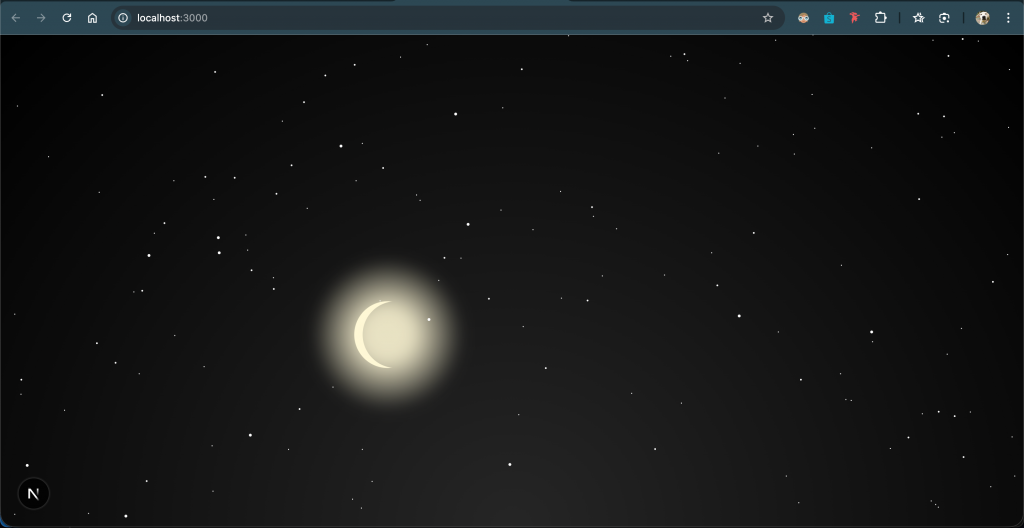
Task: Open the browser three-dot menu
Action: (1008, 18)
